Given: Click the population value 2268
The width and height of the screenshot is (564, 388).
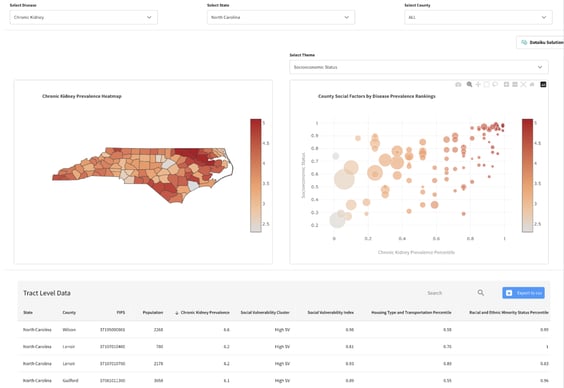Looking at the screenshot, I should pyautogui.click(x=158, y=330).
